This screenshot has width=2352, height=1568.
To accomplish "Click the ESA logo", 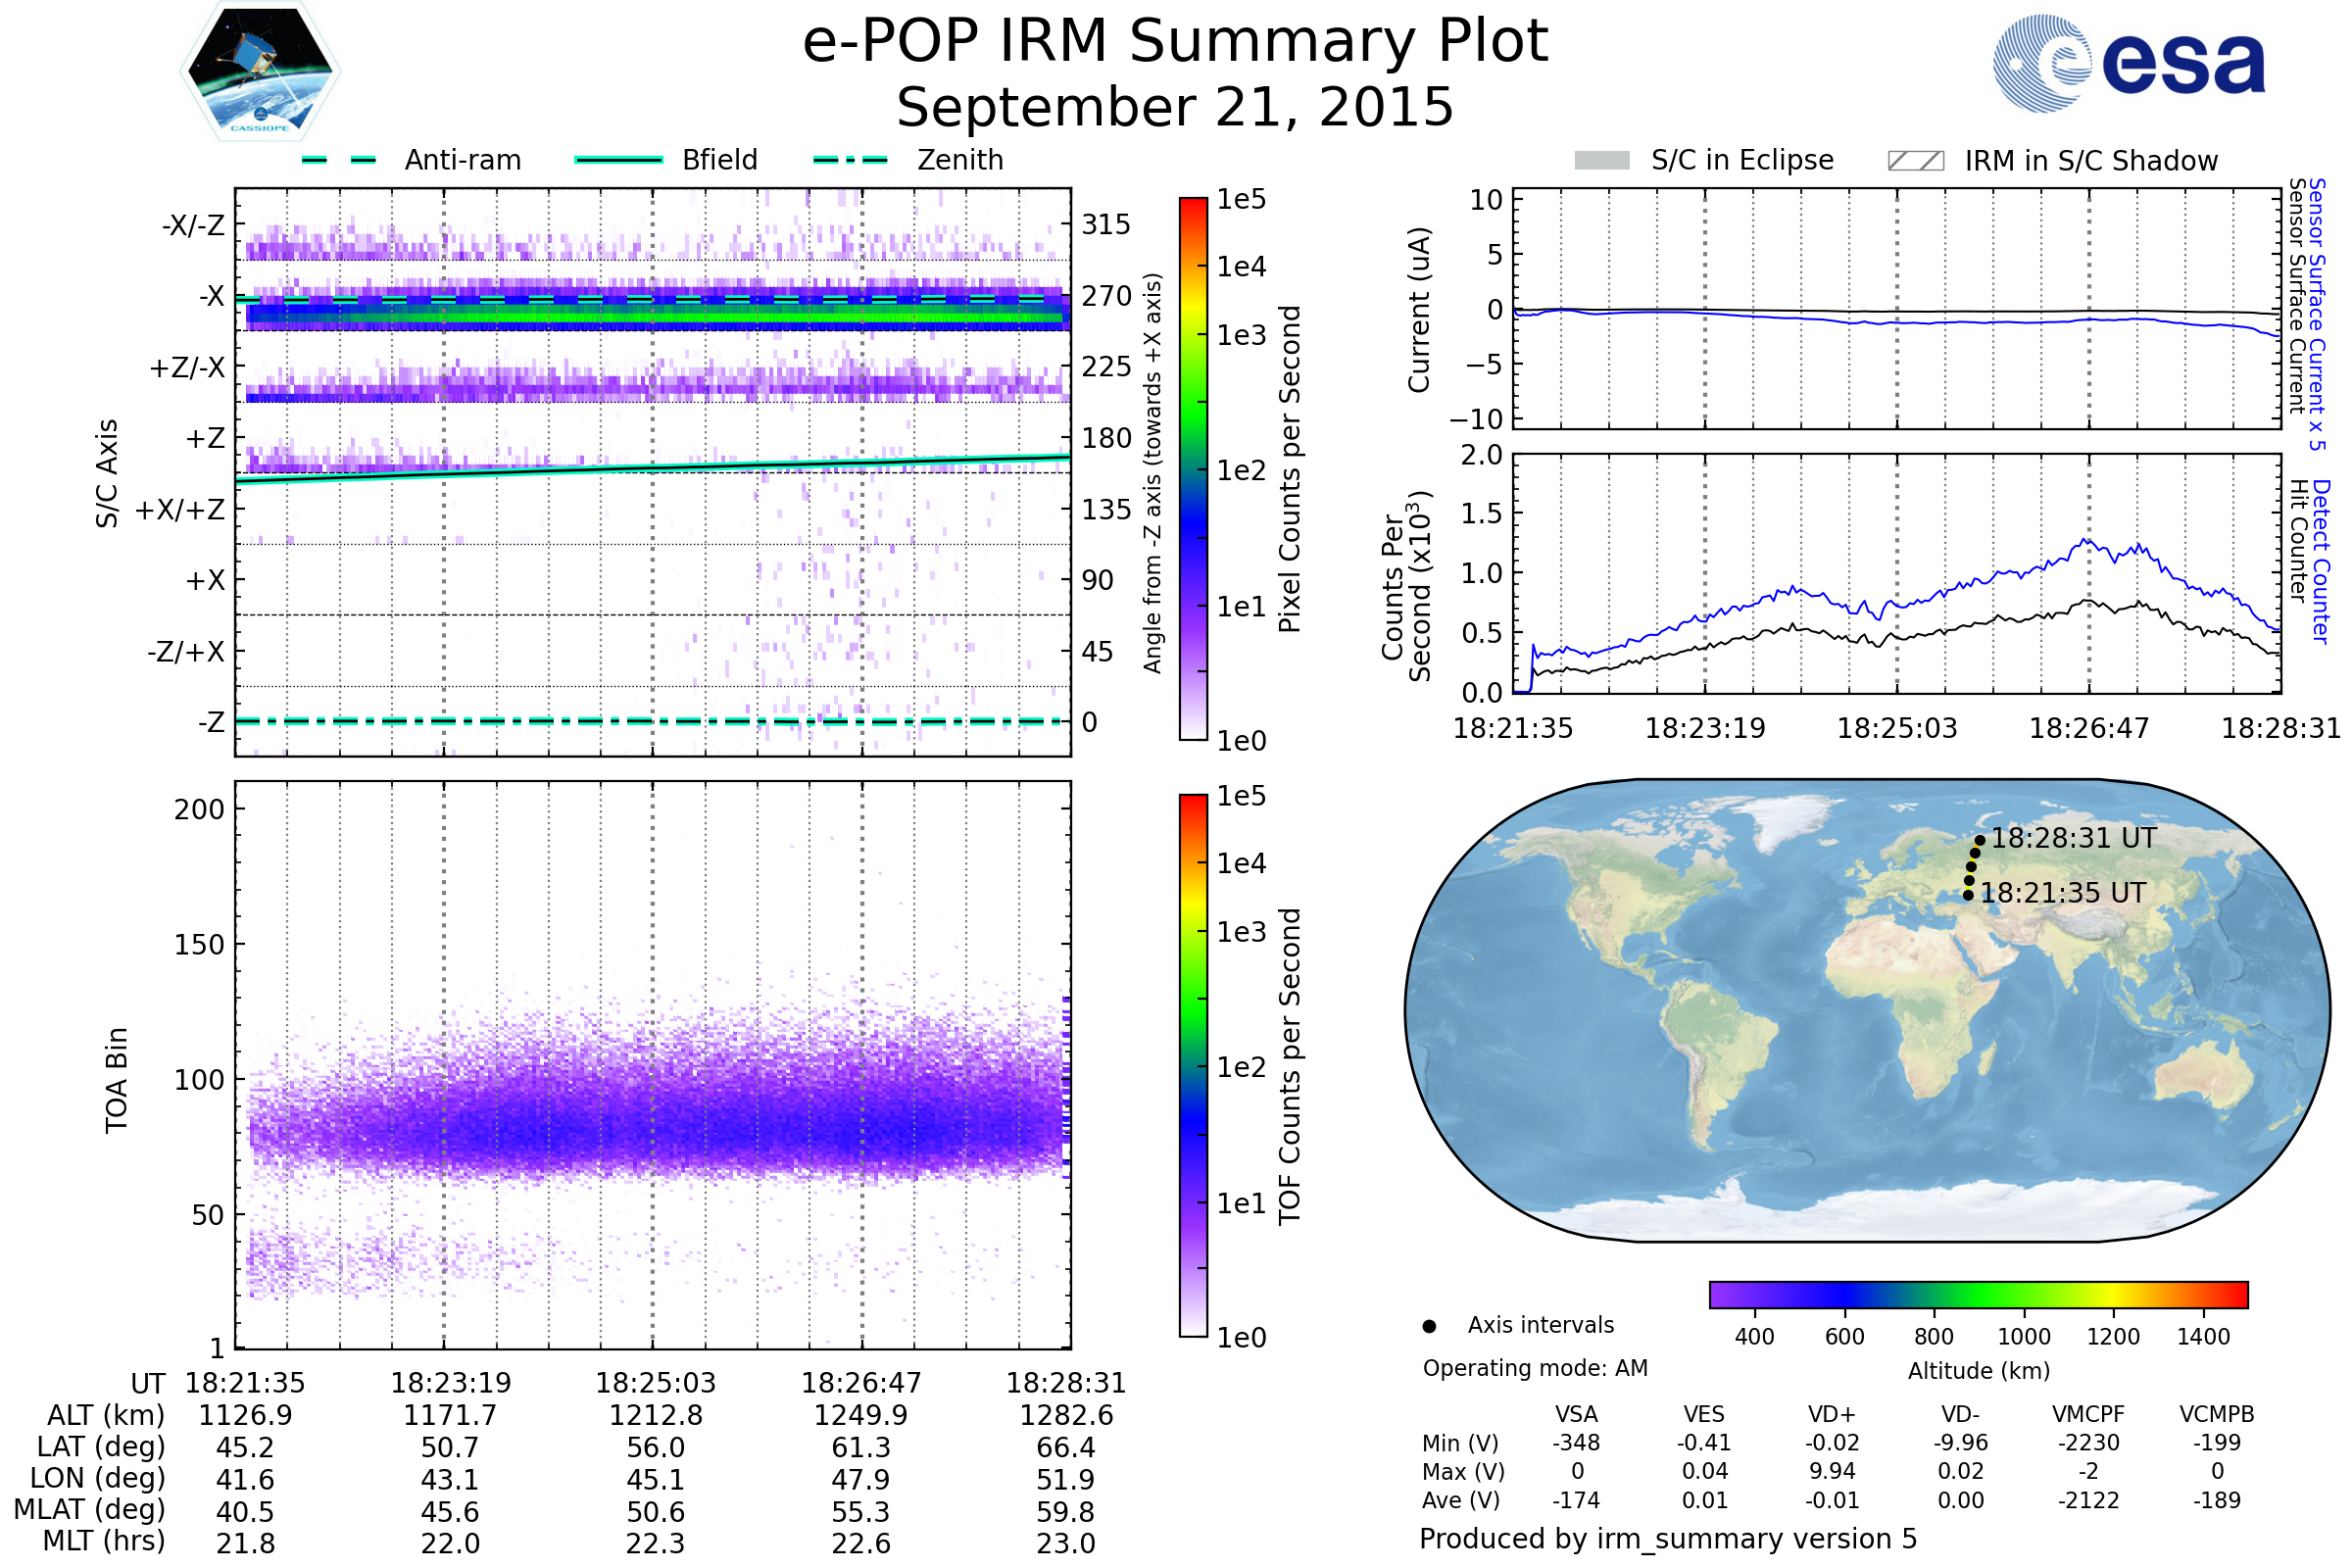I will [2130, 62].
